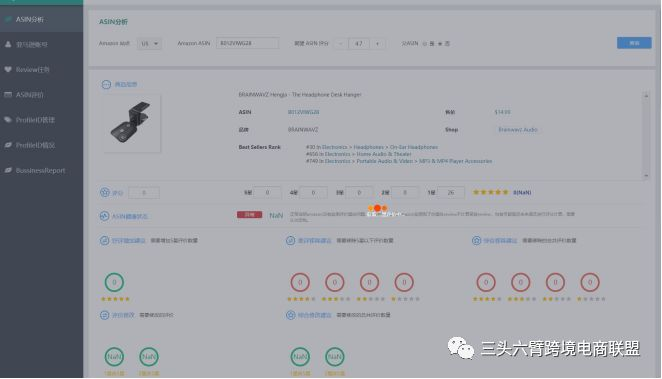Click the combined removal suggestion icon
Image resolution: width=662 pixels, height=379 pixels.
point(477,241)
